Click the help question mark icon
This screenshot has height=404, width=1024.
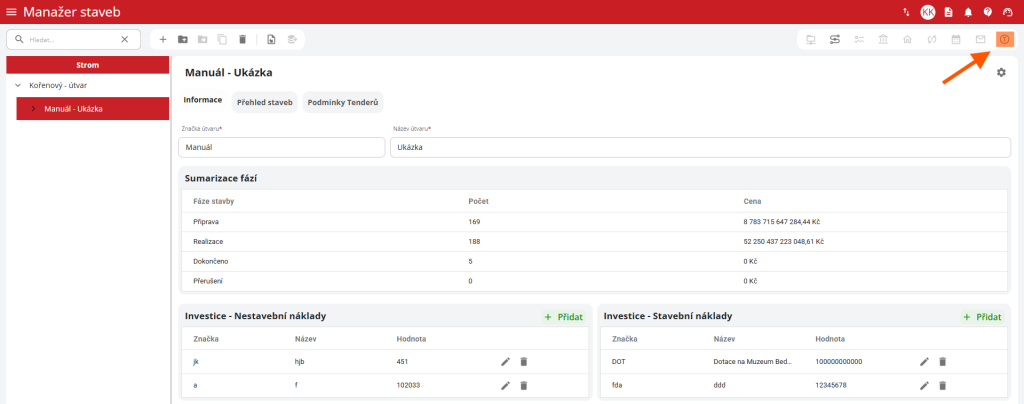tap(987, 12)
